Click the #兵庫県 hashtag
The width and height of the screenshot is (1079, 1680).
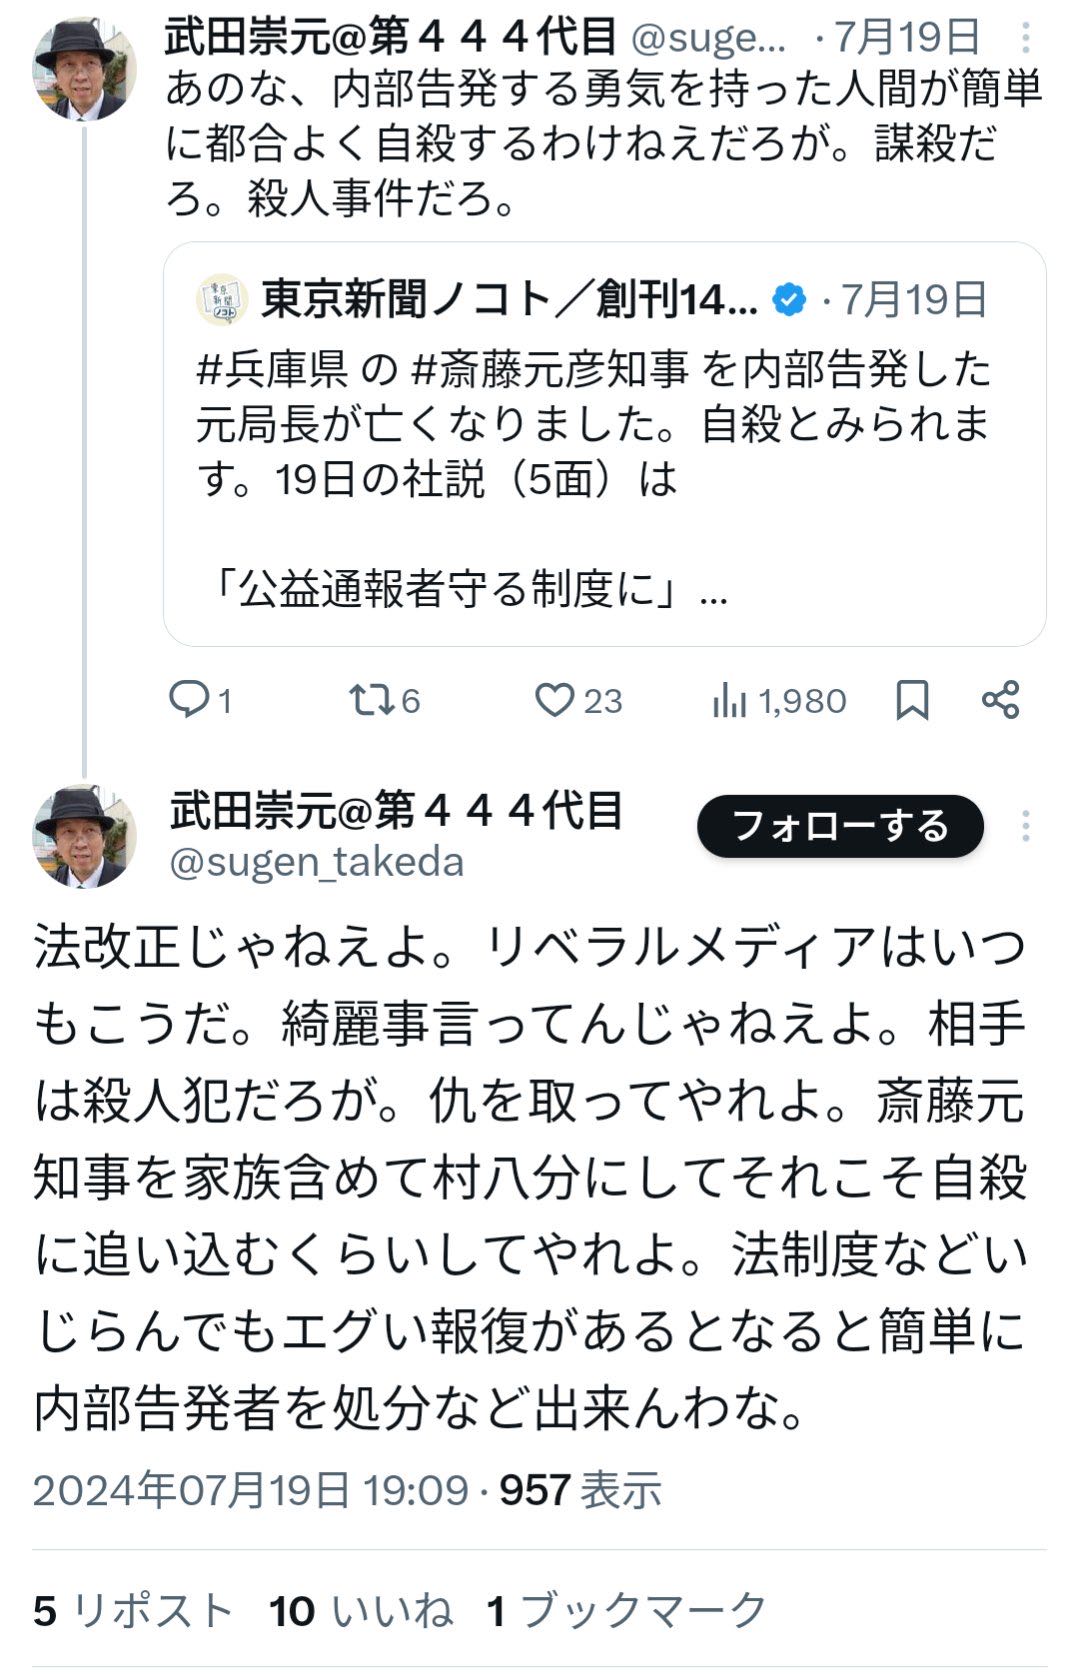click(272, 370)
